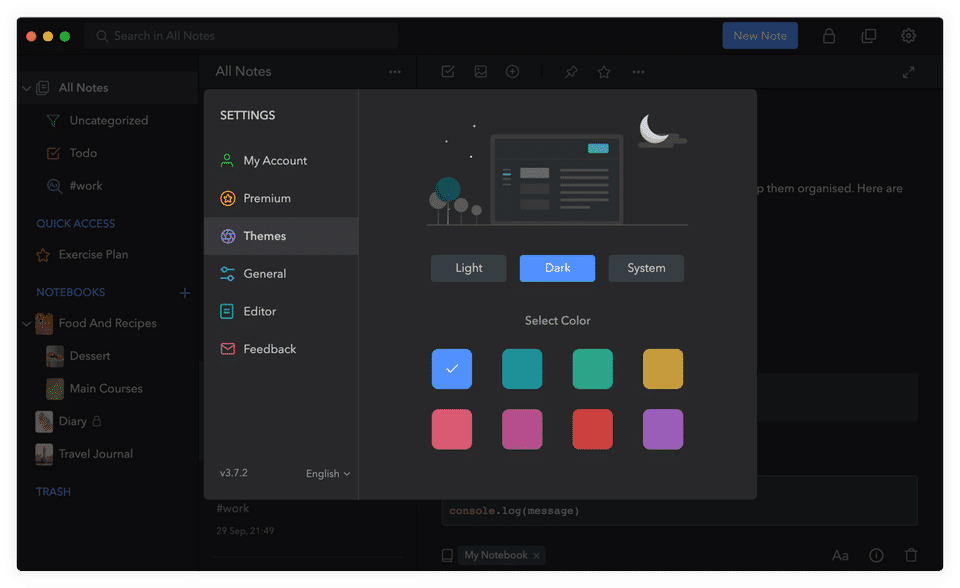This screenshot has width=960, height=588.
Task: Open Themes settings tab
Action: click(x=281, y=236)
